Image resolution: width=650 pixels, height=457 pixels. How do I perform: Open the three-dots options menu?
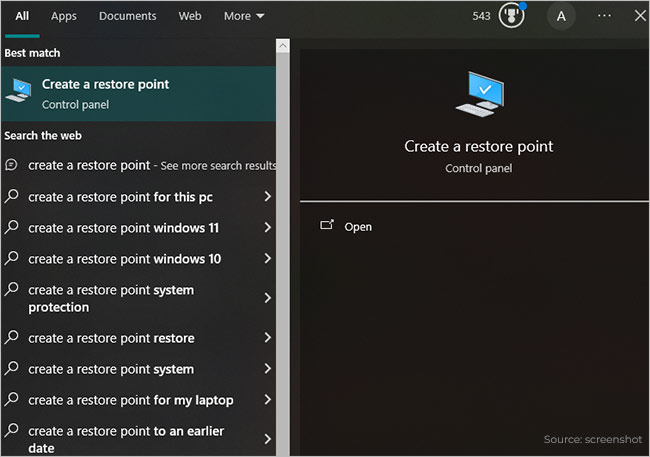point(604,15)
